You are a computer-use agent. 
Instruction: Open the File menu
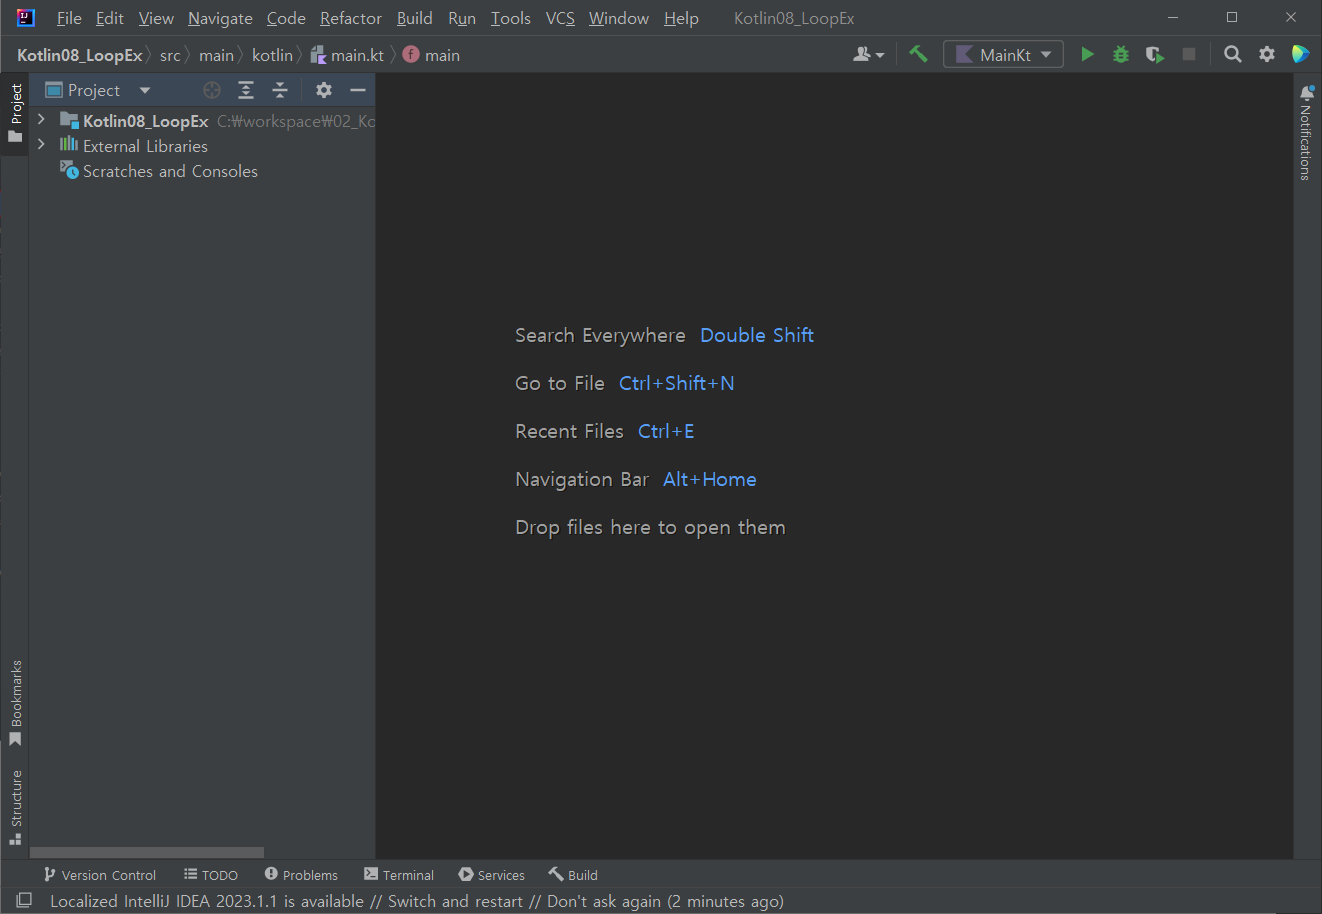[x=69, y=18]
